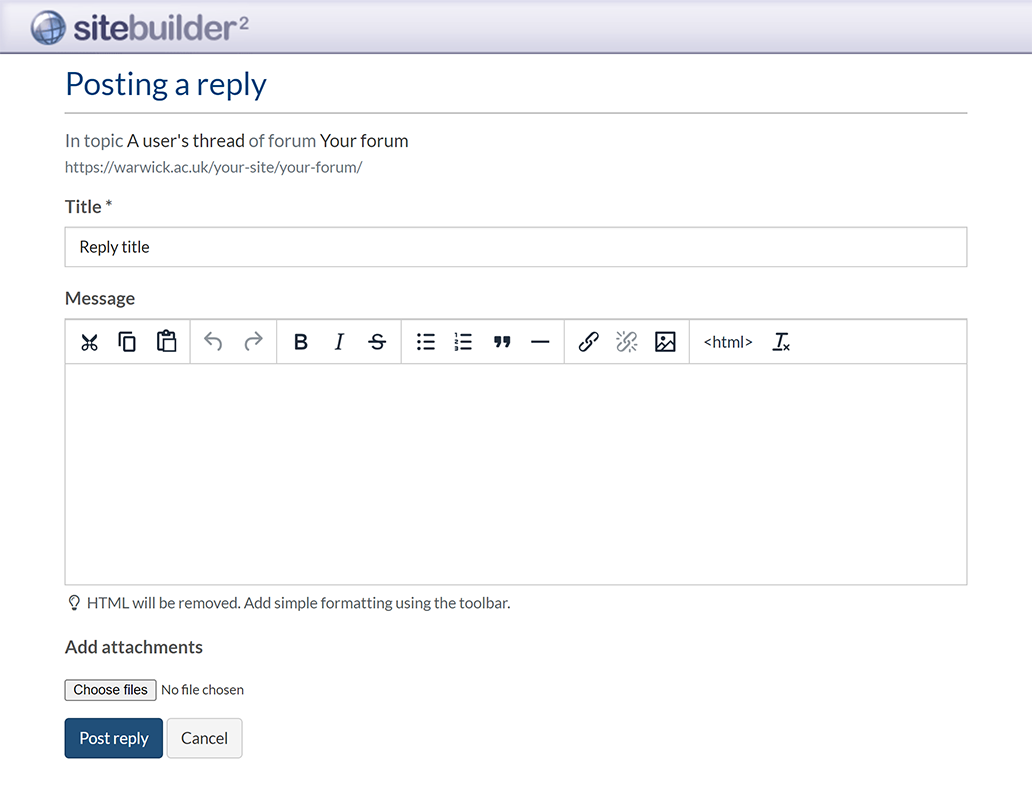Viewport: 1032px width, 803px height.
Task: Insert a hyperlink with link icon
Action: [x=589, y=342]
